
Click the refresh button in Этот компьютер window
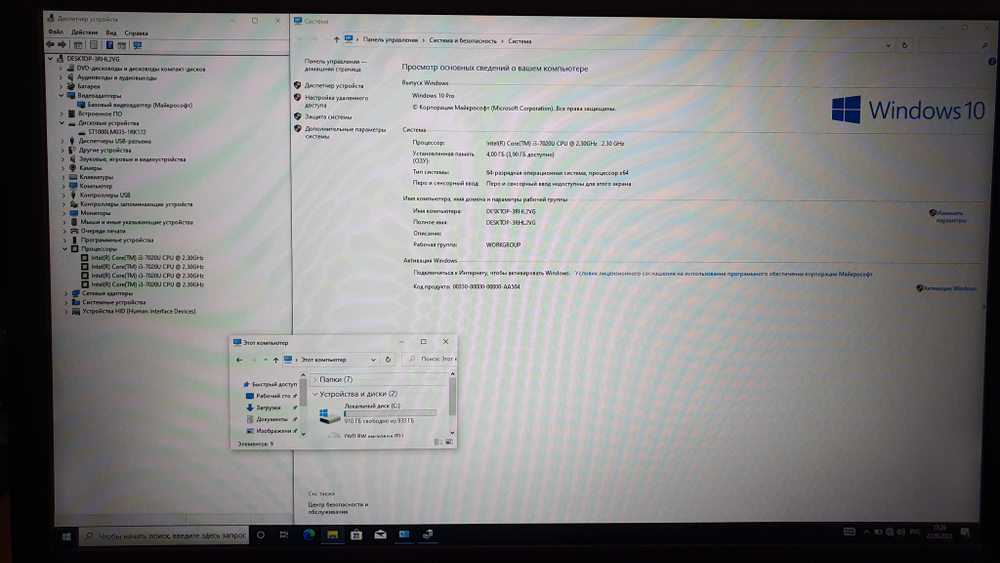tap(388, 360)
